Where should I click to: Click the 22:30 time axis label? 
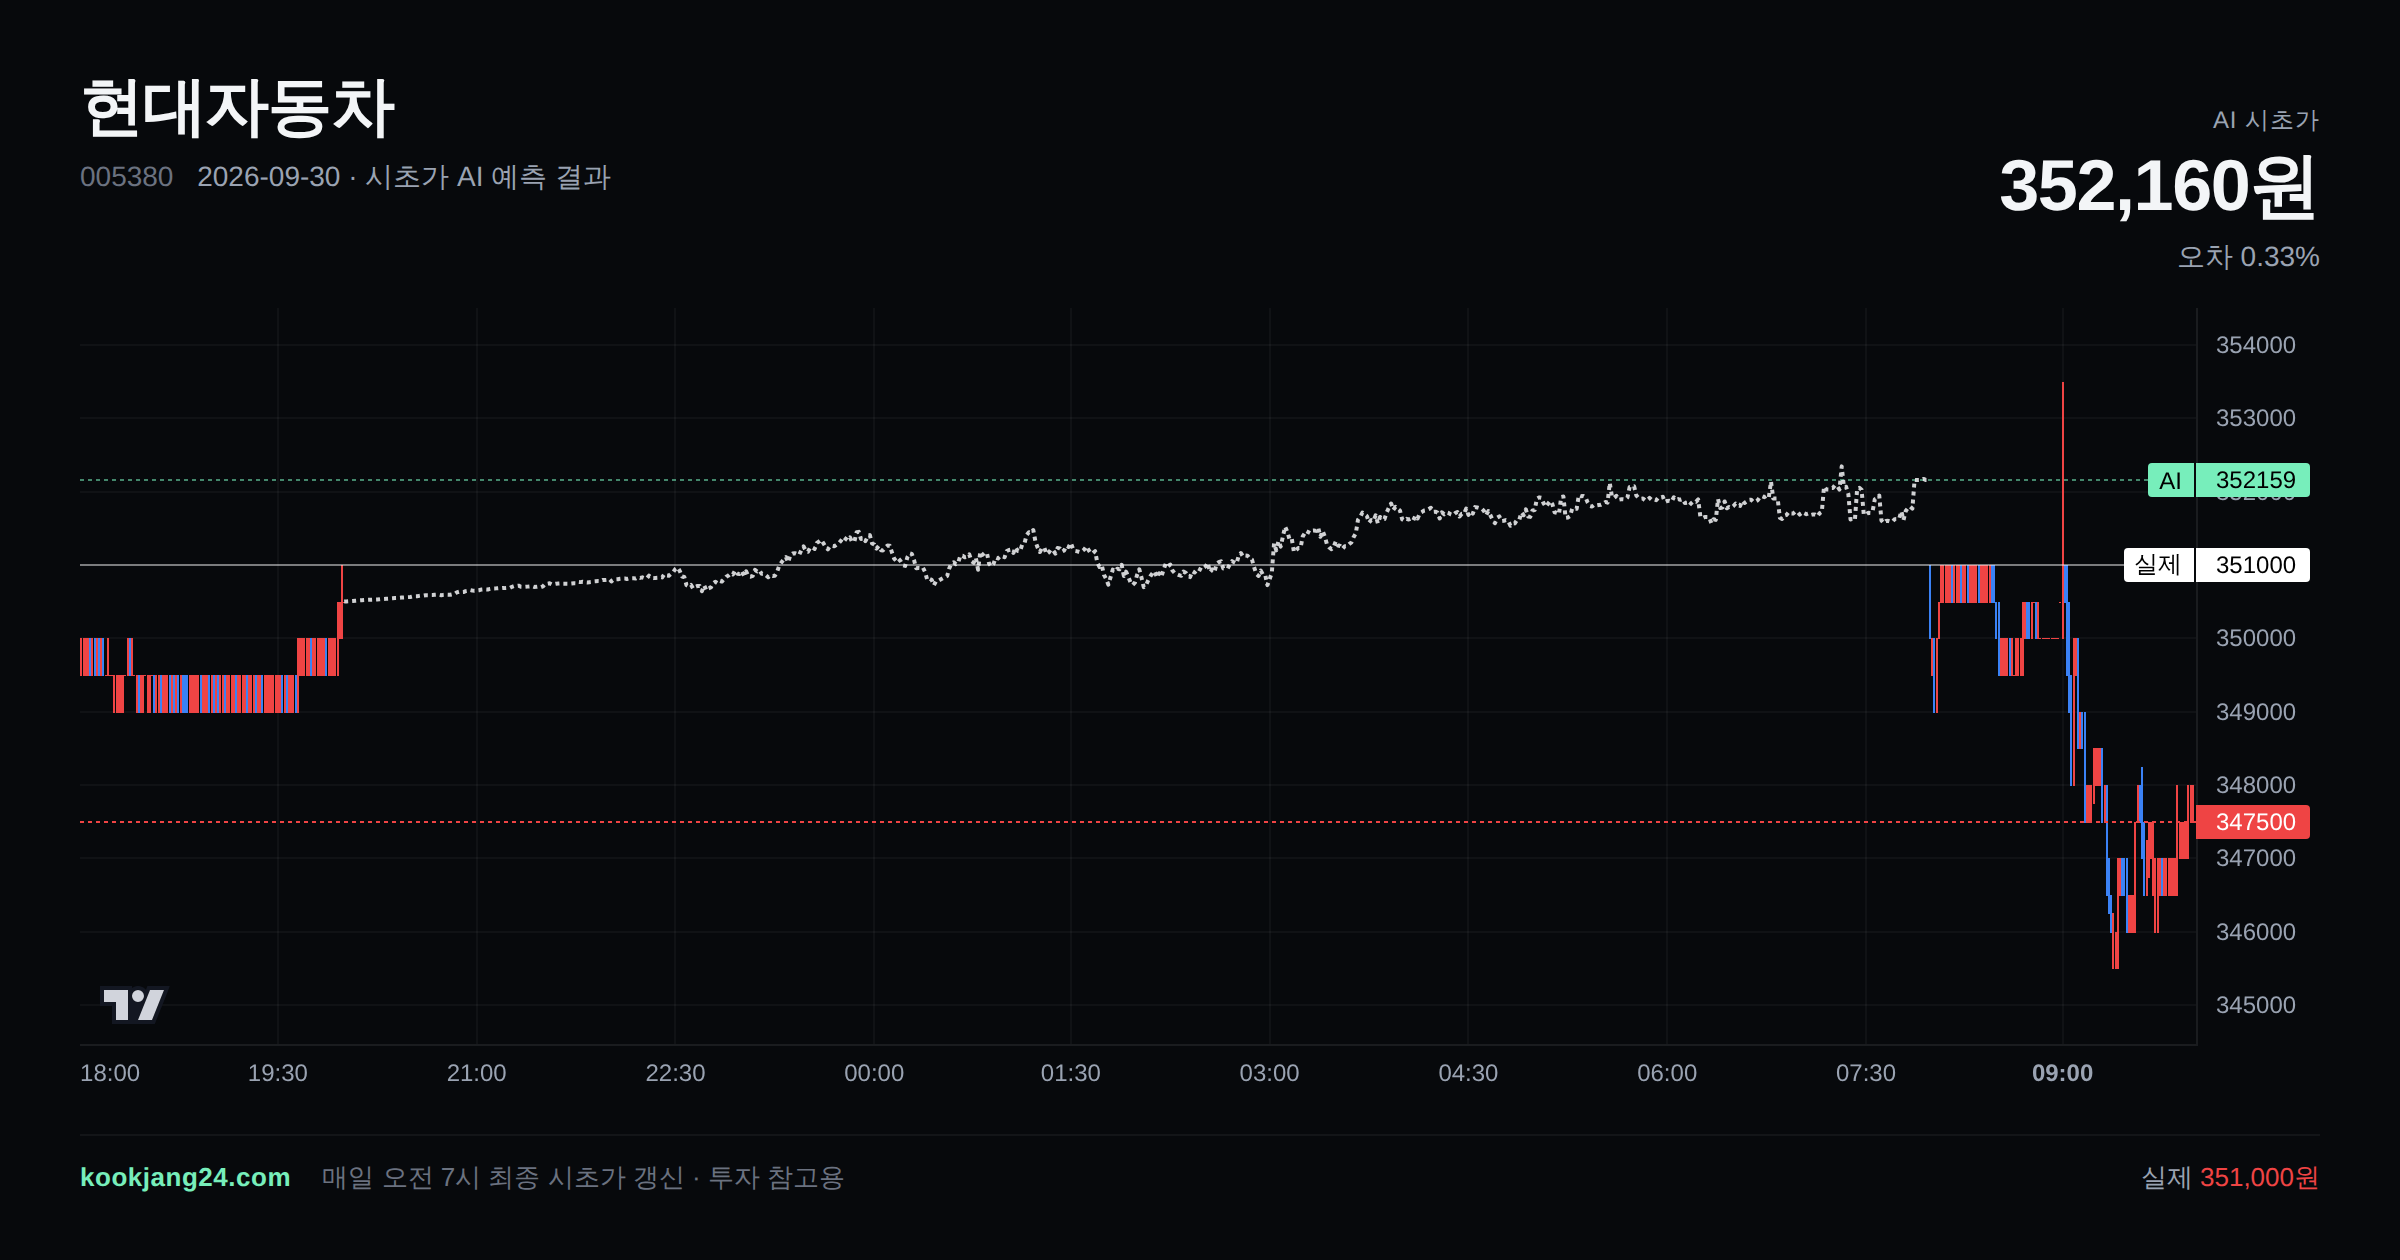675,1073
